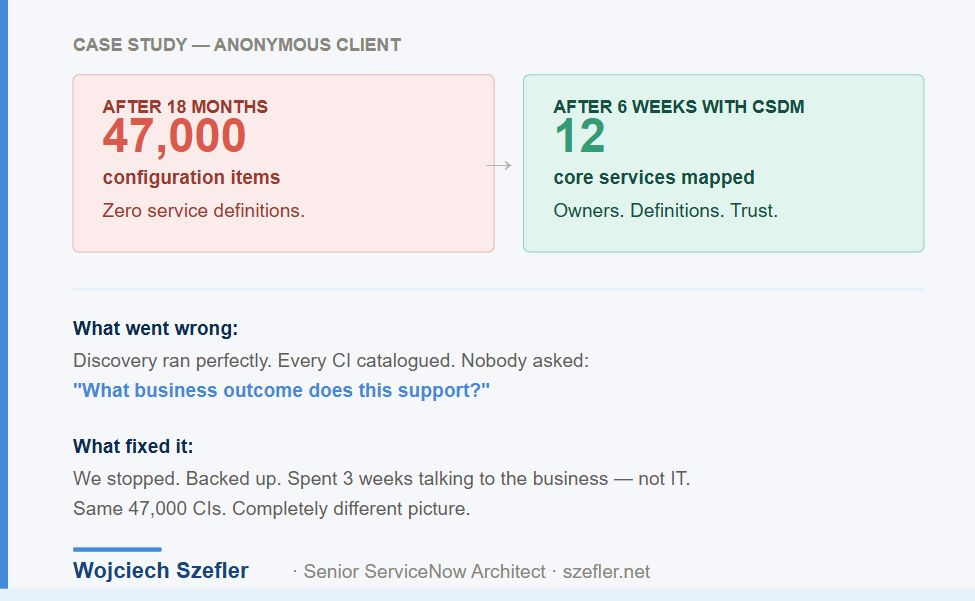This screenshot has width=975, height=601.
Task: Click the "What fixed it:" heading
Action: coord(133,446)
